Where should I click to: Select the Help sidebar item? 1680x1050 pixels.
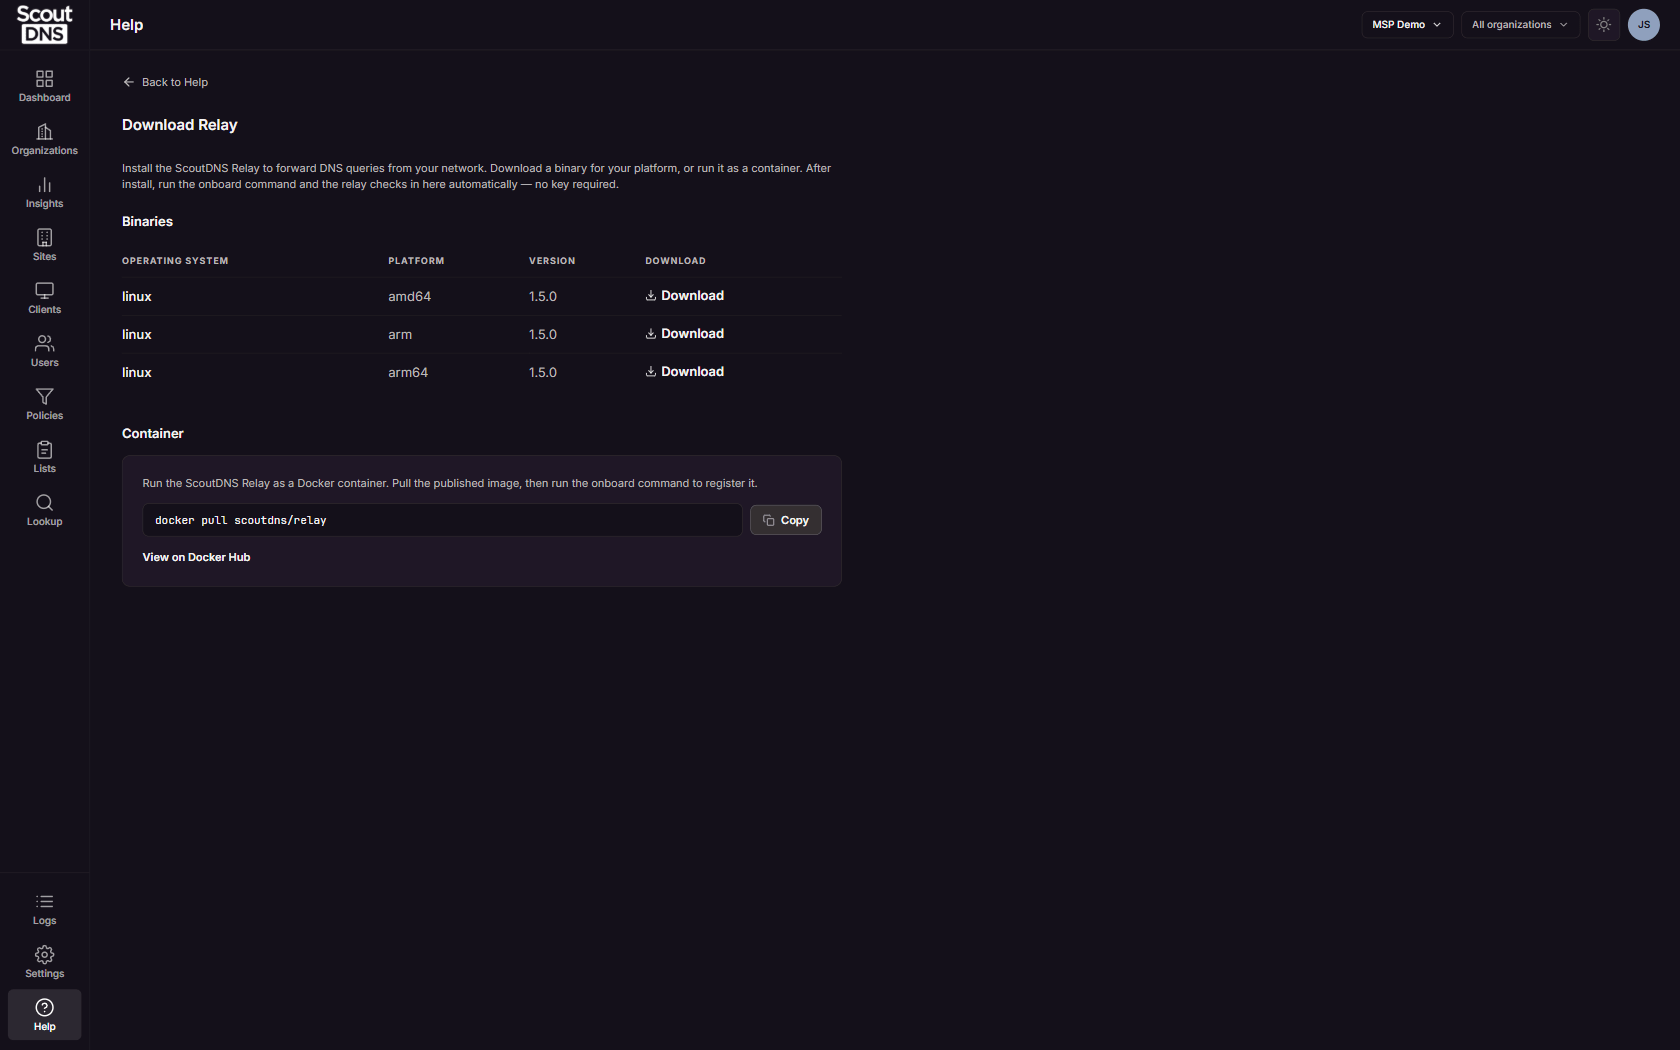(44, 1015)
